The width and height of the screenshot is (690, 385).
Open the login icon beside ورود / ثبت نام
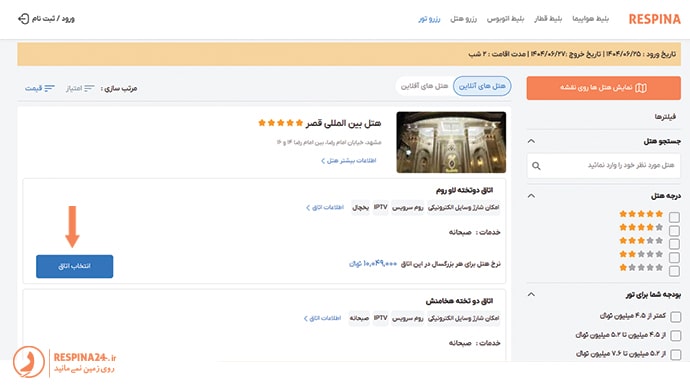23,19
